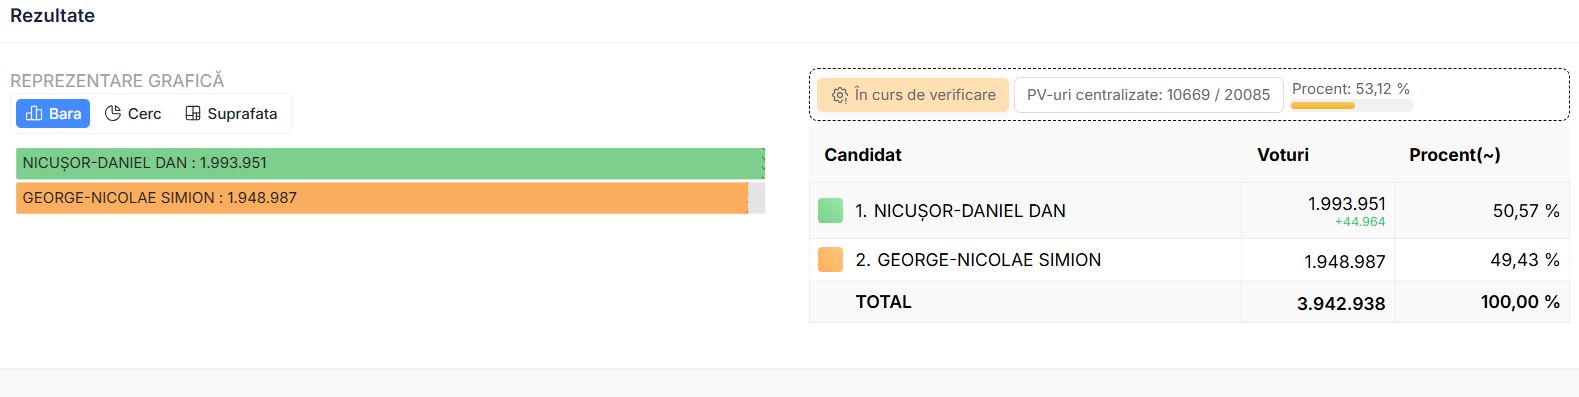Viewport: 1579px width, 397px height.
Task: Click the Procent(~) column header
Action: [1455, 155]
